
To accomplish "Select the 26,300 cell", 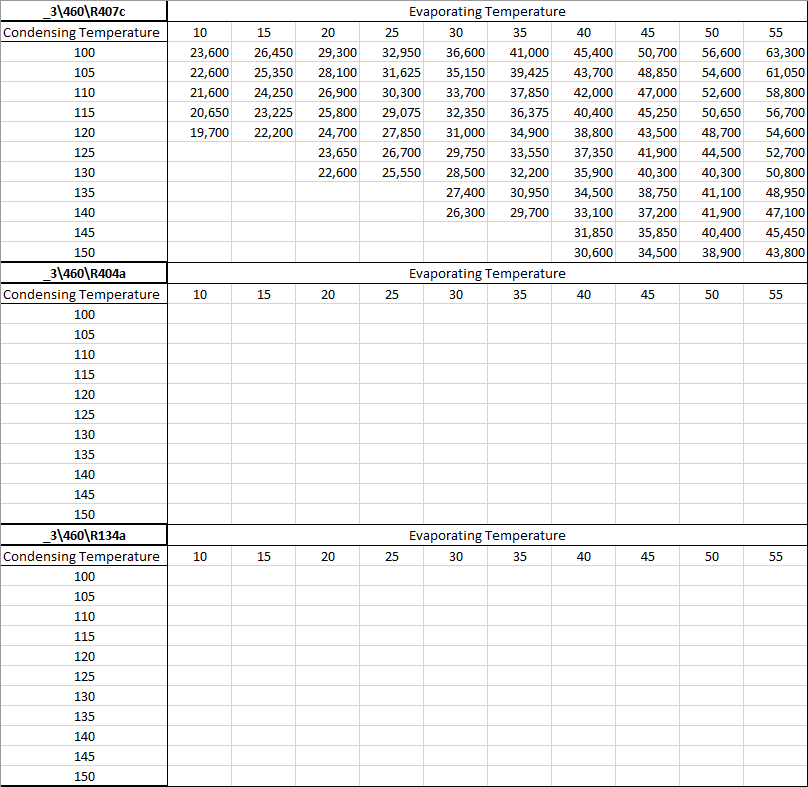I will pyautogui.click(x=455, y=212).
